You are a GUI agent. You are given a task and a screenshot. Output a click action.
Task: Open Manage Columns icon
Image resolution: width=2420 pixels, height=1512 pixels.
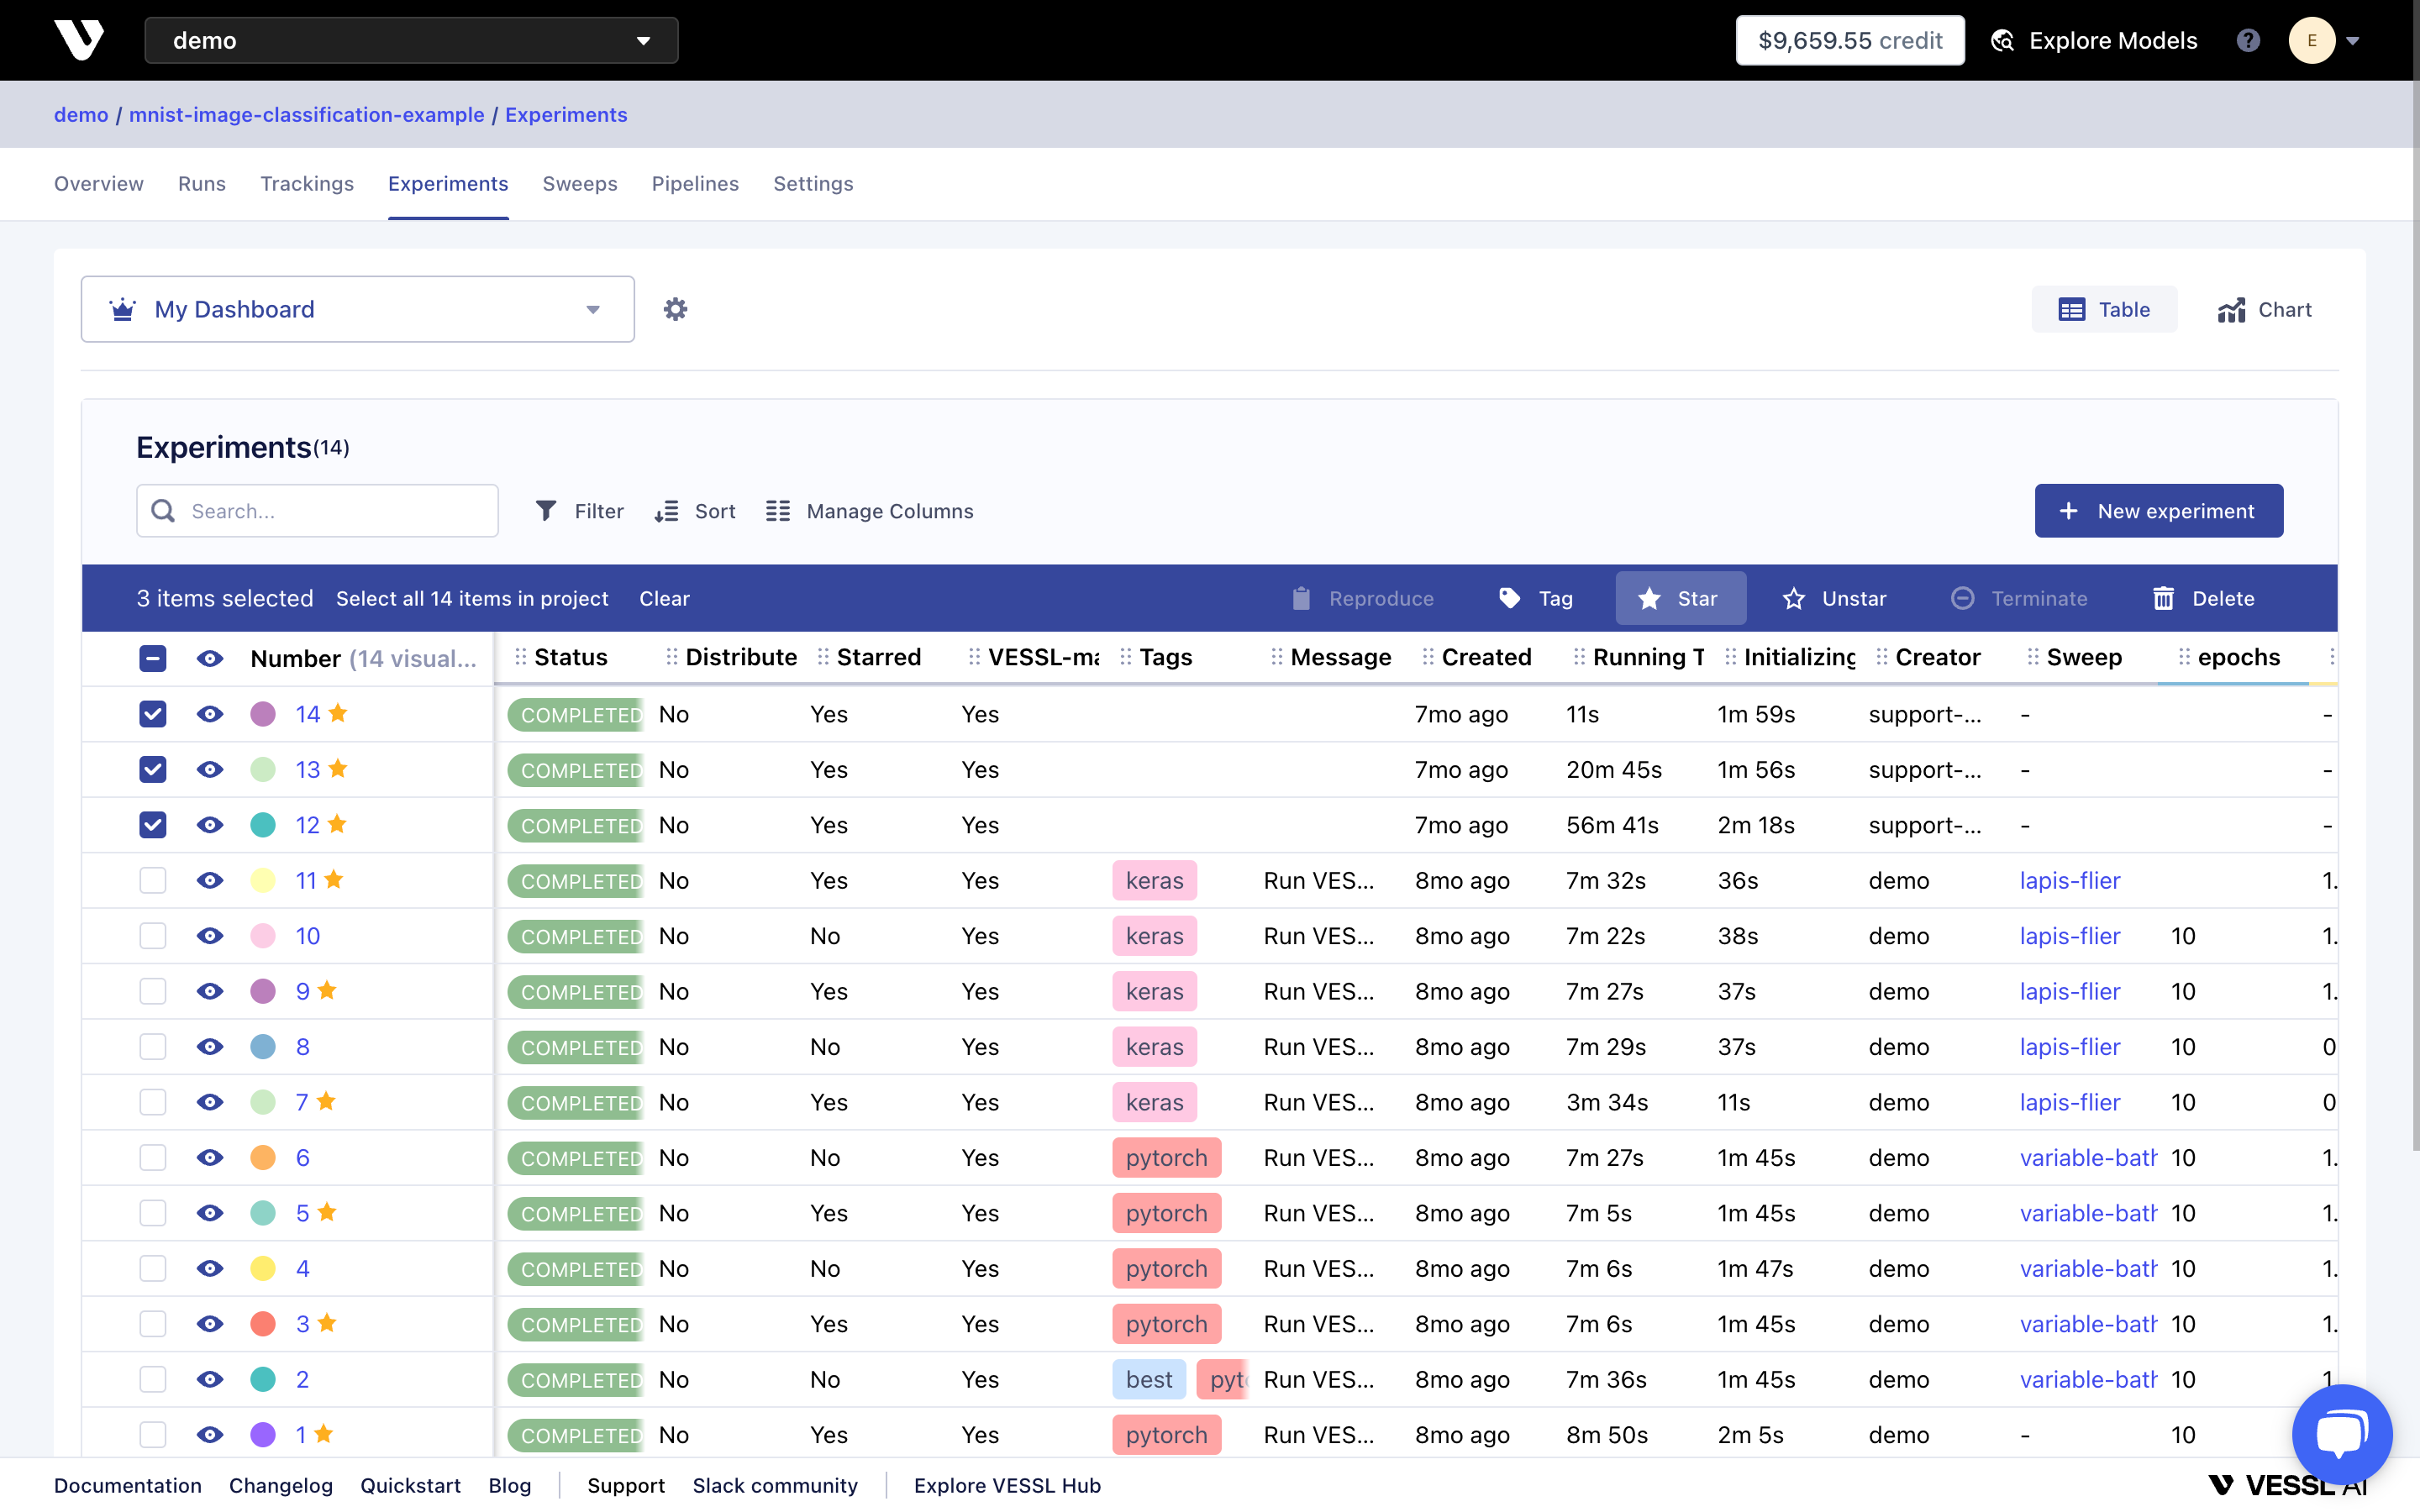coord(778,511)
